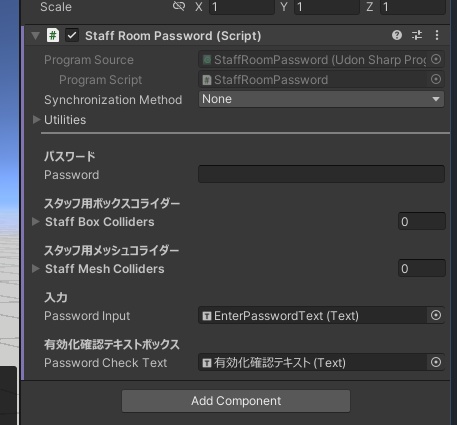Image resolution: width=457 pixels, height=425 pixels.
Task: Click the Scale Y value field
Action: pyautogui.click(x=327, y=7)
